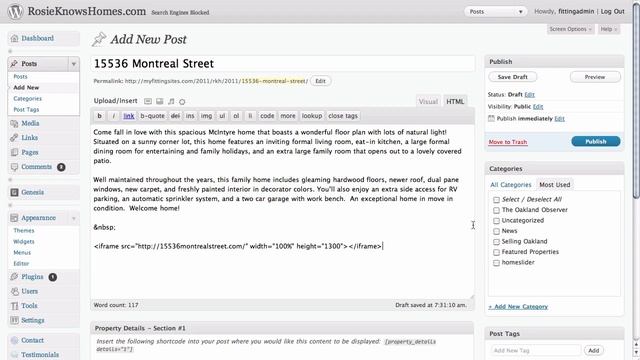Click the Settings icon in sidebar

tap(15, 320)
